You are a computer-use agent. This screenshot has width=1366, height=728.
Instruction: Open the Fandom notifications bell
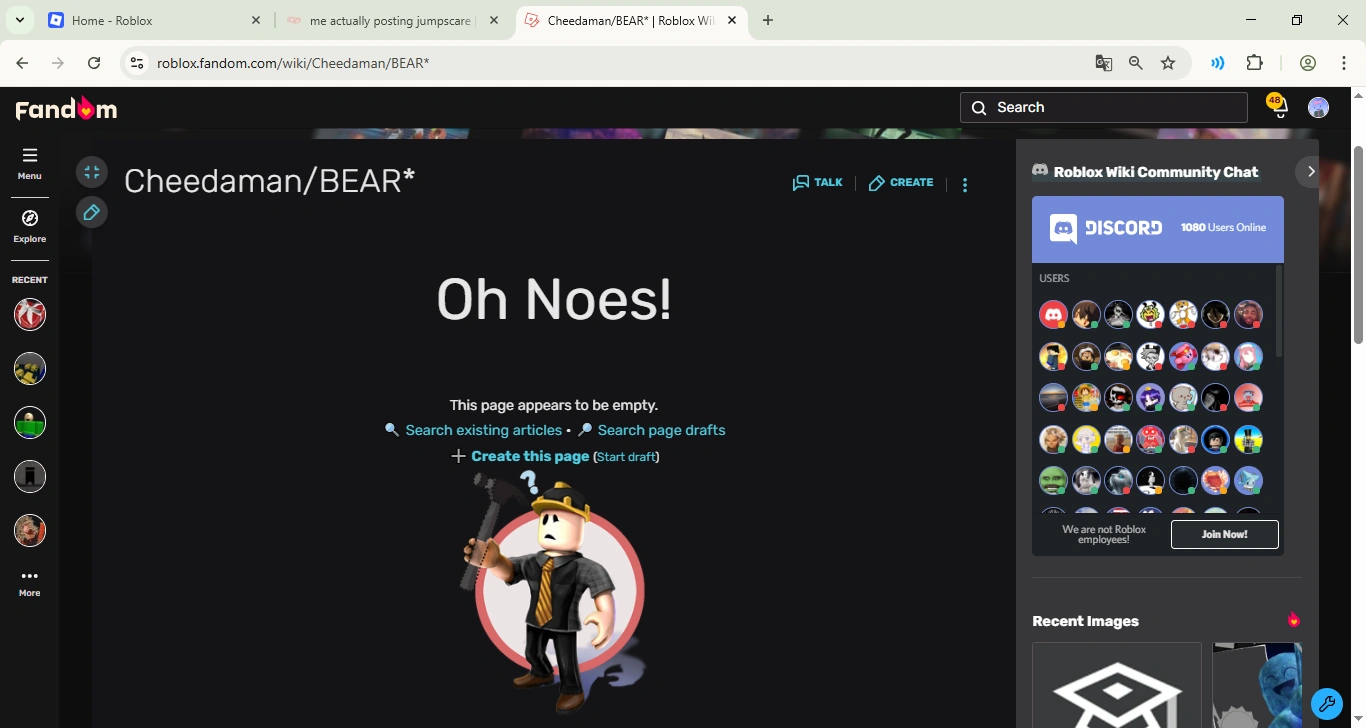click(x=1277, y=107)
